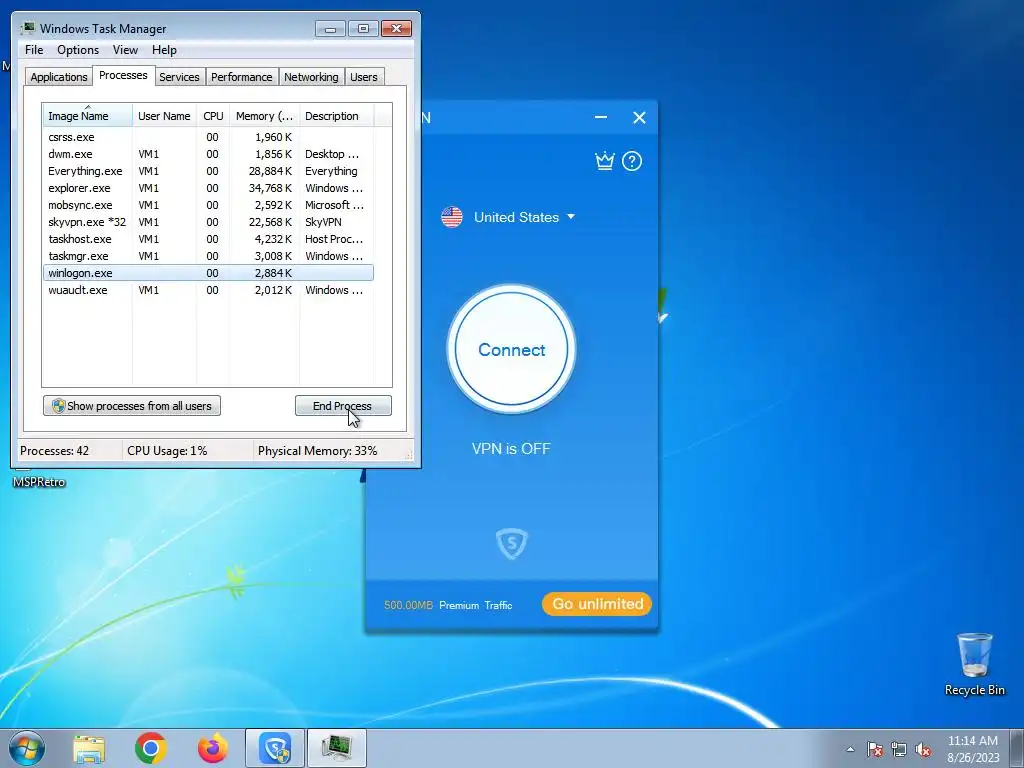Screen dimensions: 1024x768
Task: Click the taskbar clock showing 11:14 AM
Action: 973,749
